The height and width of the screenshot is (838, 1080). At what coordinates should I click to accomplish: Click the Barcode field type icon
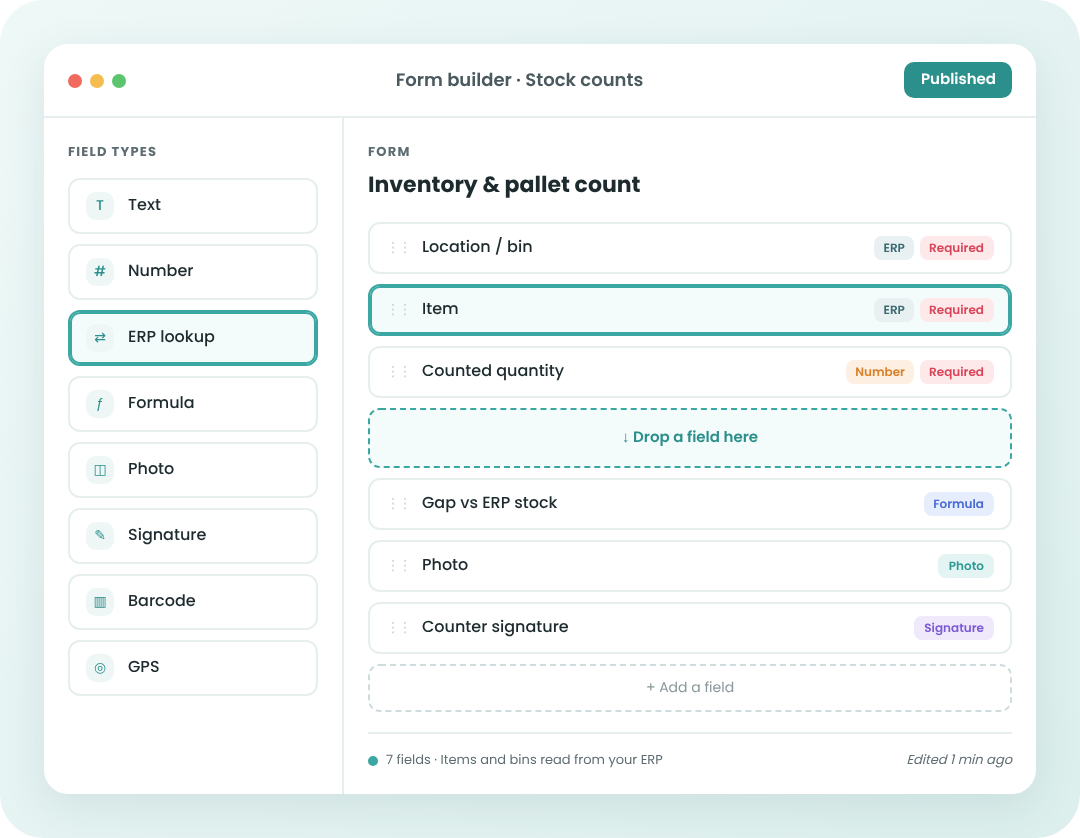pyautogui.click(x=100, y=601)
